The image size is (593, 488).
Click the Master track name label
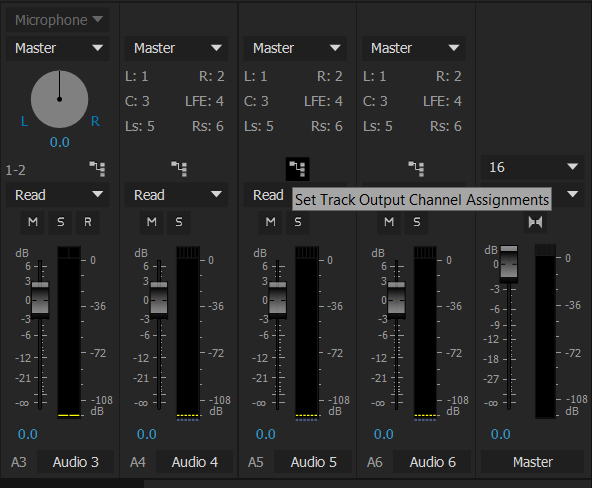pos(532,462)
